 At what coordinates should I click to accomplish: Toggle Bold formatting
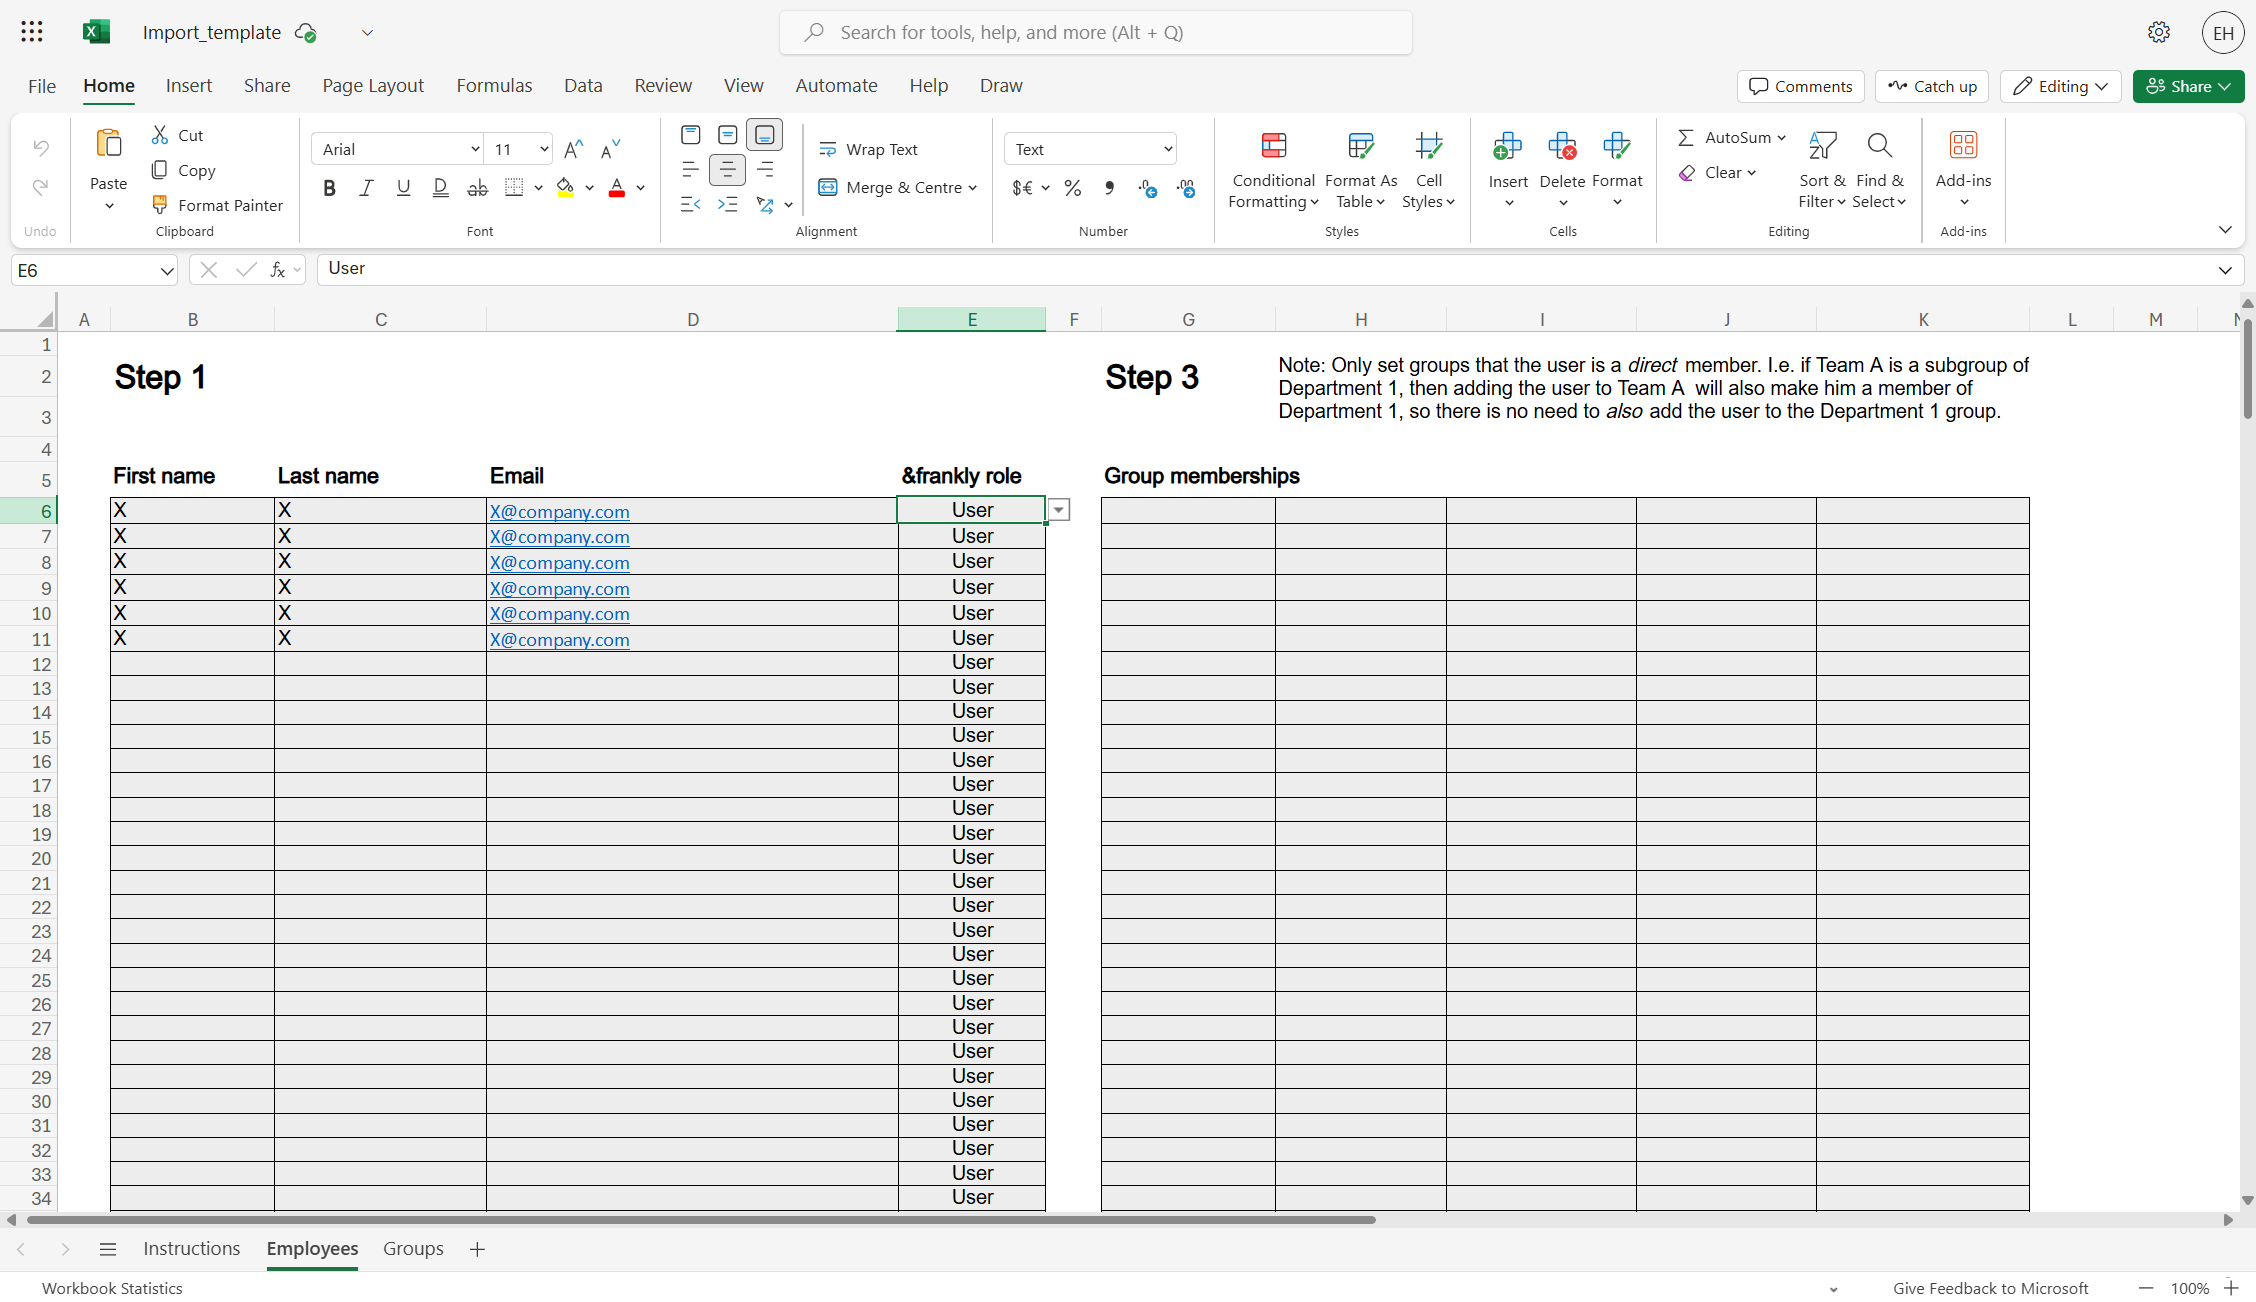pos(329,188)
